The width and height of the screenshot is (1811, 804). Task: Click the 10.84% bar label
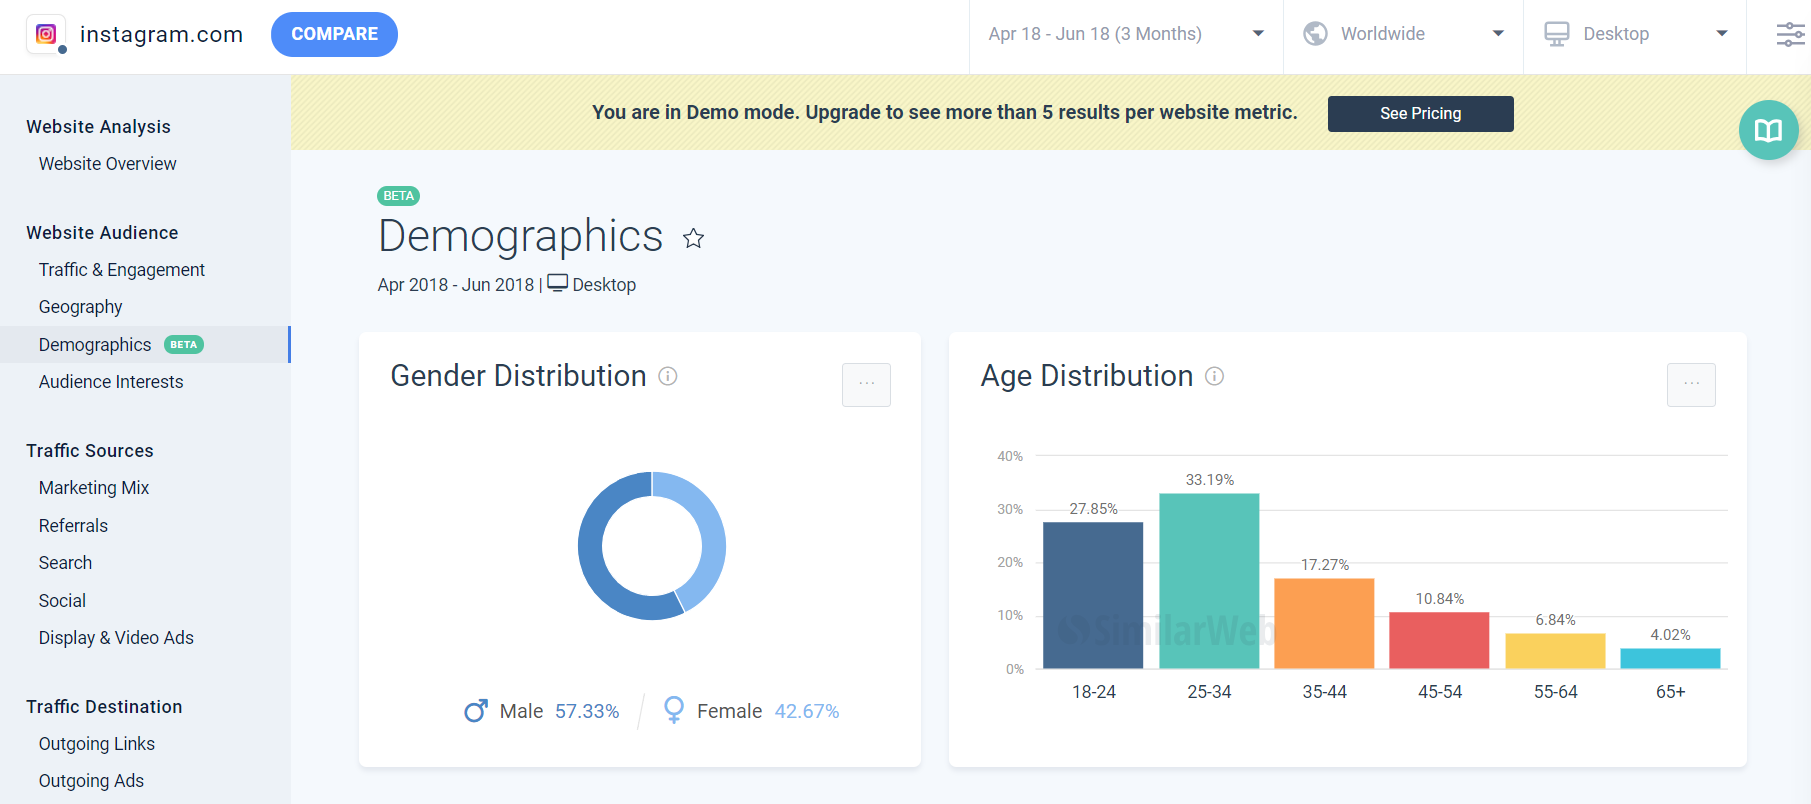pos(1439,599)
